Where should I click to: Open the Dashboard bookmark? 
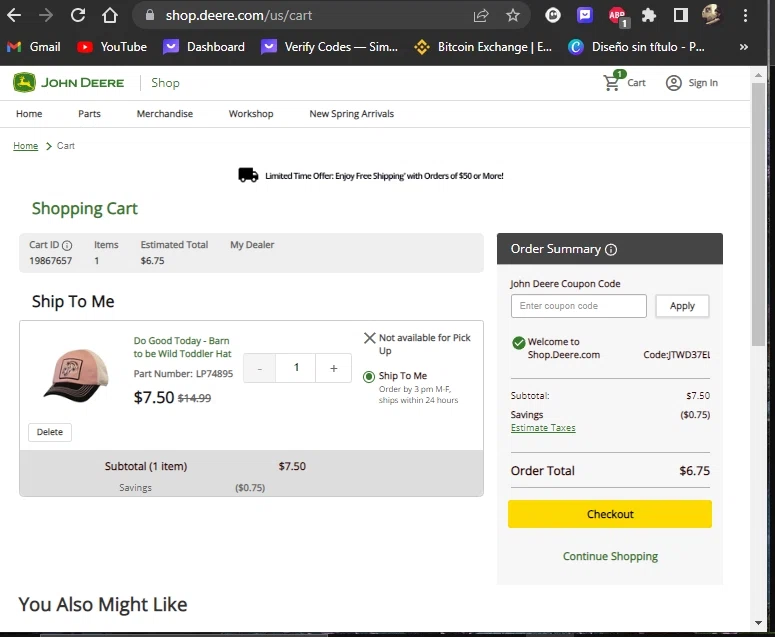click(x=204, y=47)
